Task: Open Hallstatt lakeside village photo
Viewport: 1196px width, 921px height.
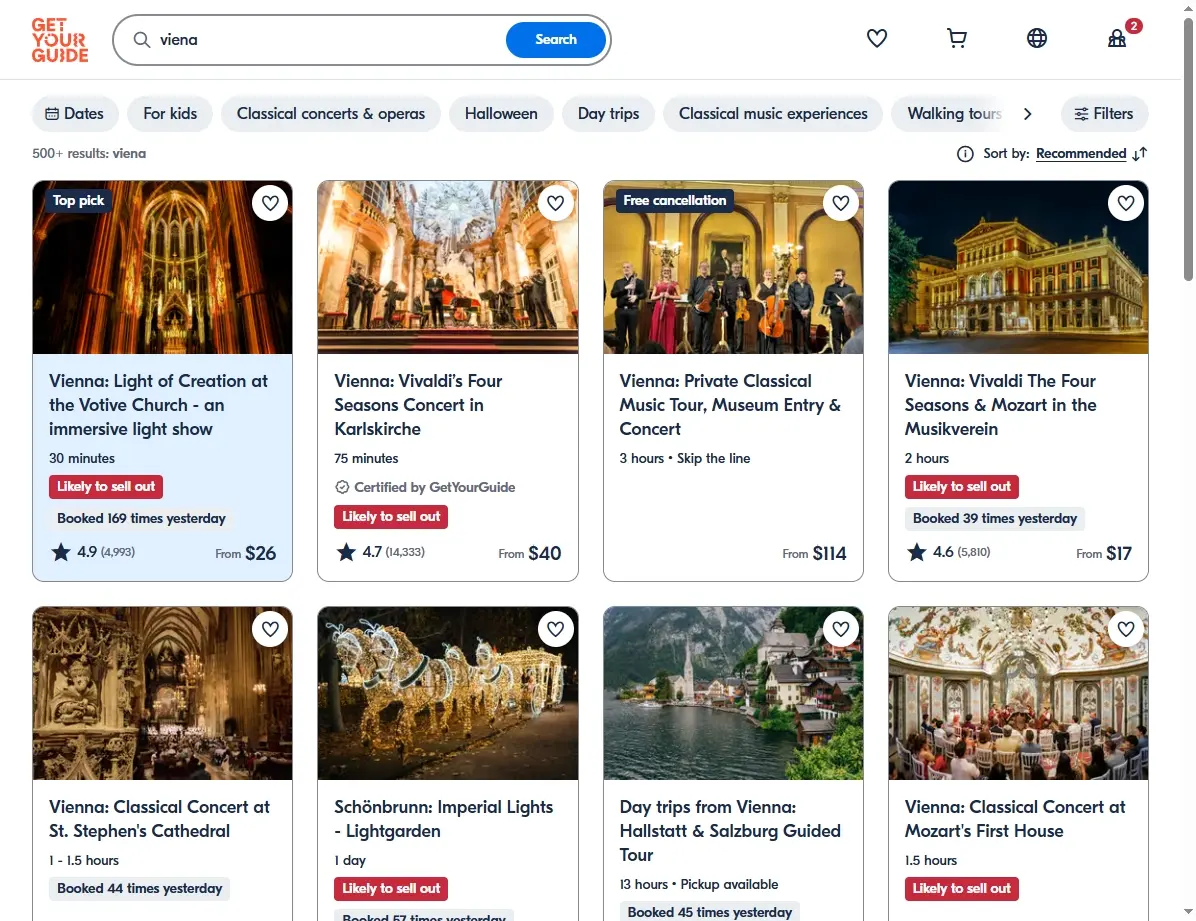Action: coord(733,693)
